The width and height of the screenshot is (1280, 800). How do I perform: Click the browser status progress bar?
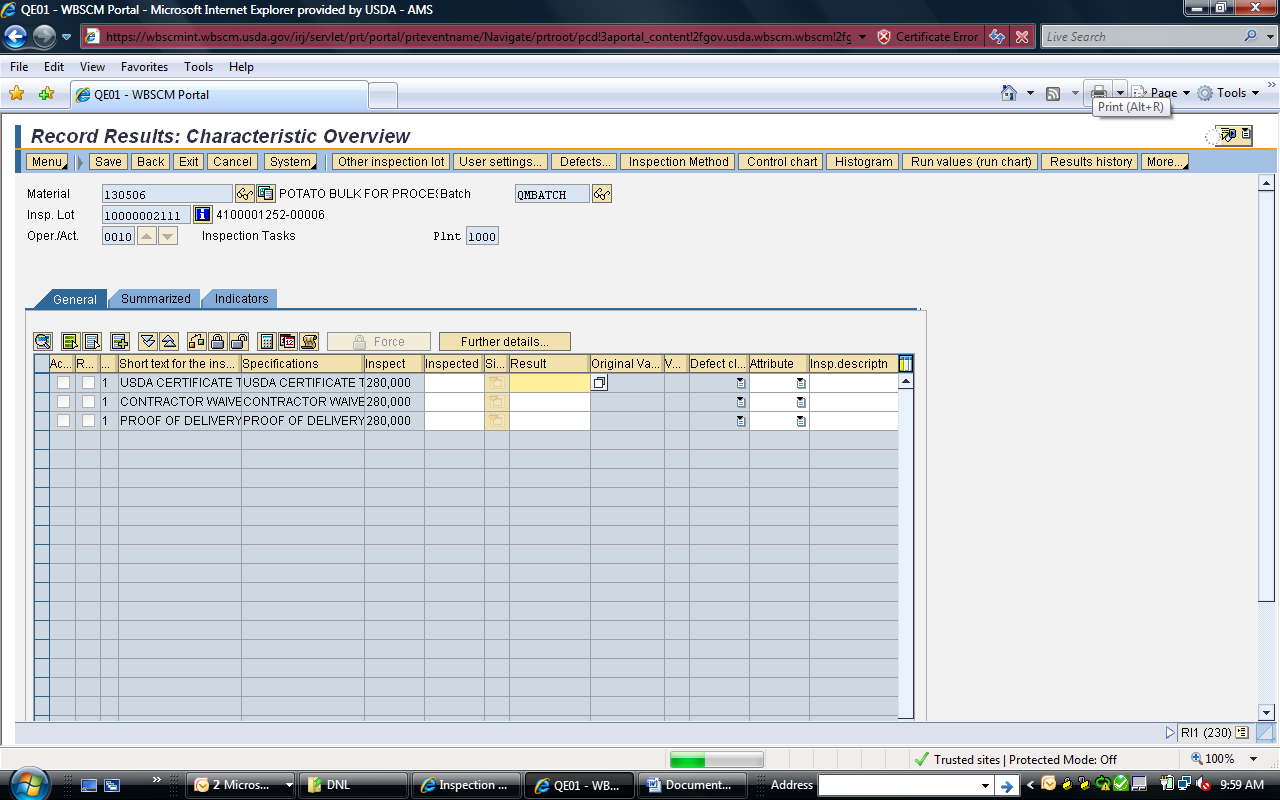716,760
